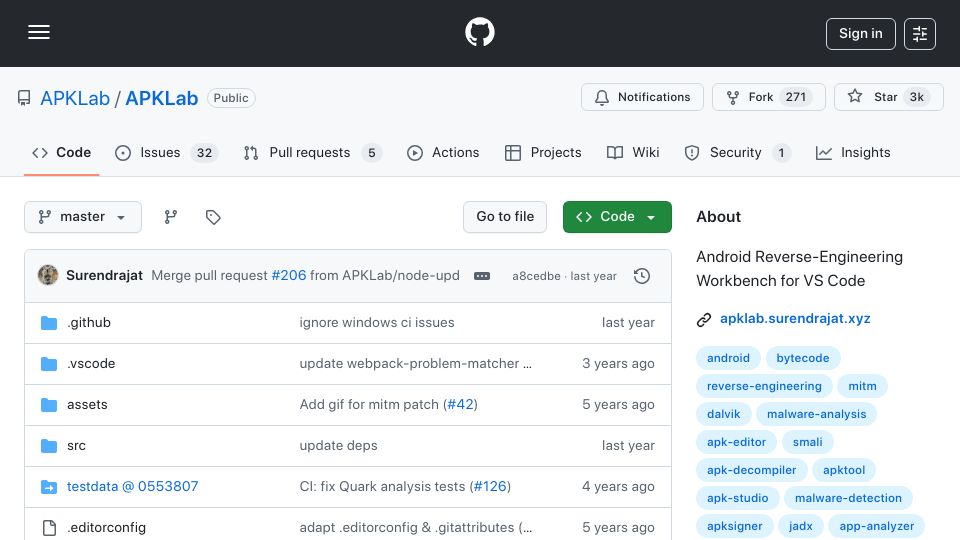Click the 'update webpack-problem-matcher' commit message
Viewport: 960px width, 540px height.
coord(415,364)
